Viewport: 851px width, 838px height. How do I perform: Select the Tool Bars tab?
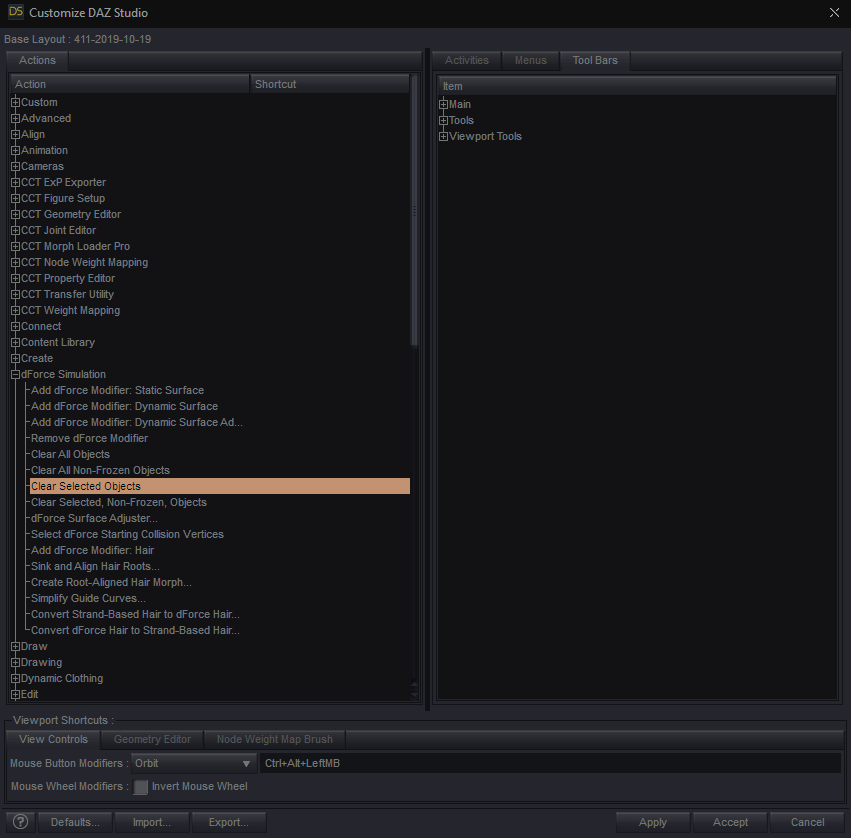point(595,60)
